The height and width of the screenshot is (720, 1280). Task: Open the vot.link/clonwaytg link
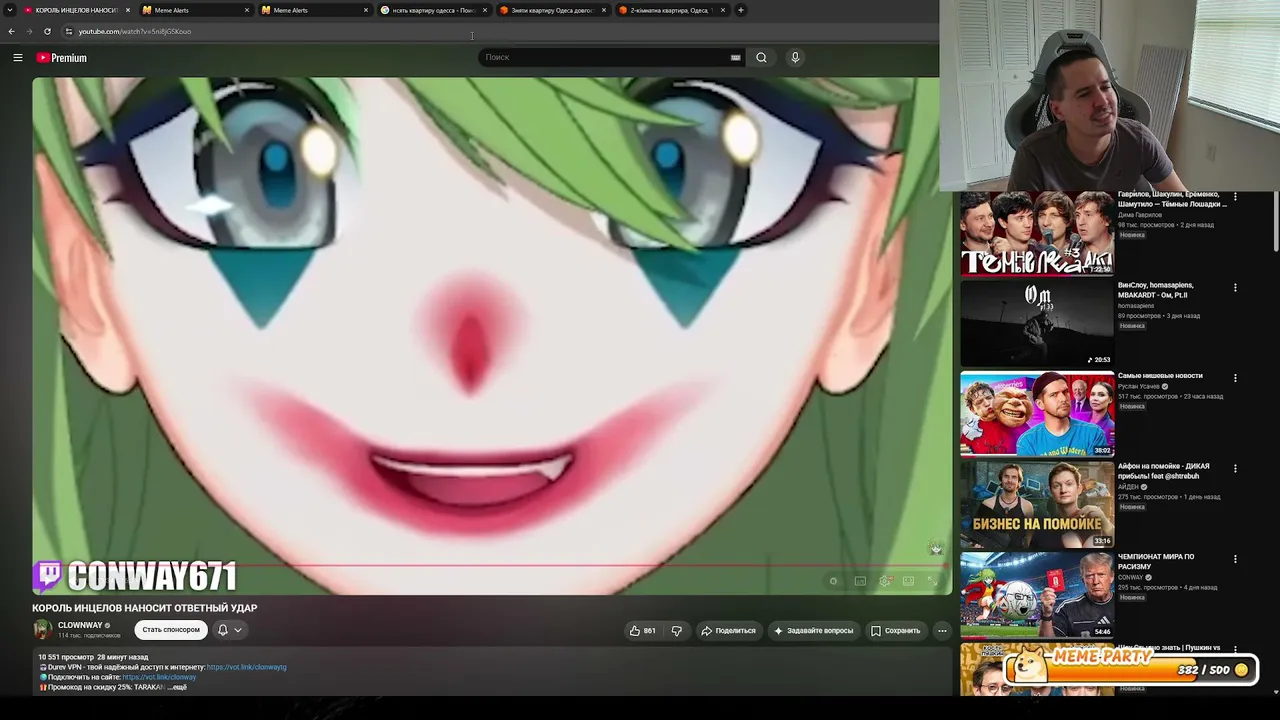(x=246, y=667)
